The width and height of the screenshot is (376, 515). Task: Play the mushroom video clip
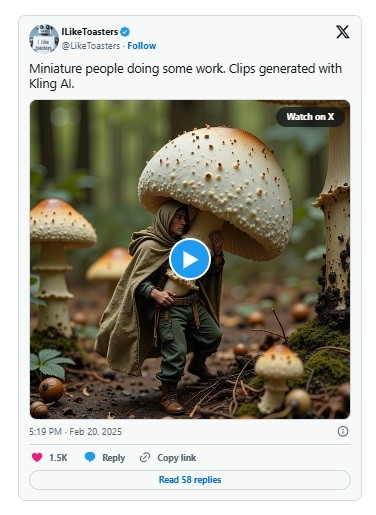tap(190, 259)
